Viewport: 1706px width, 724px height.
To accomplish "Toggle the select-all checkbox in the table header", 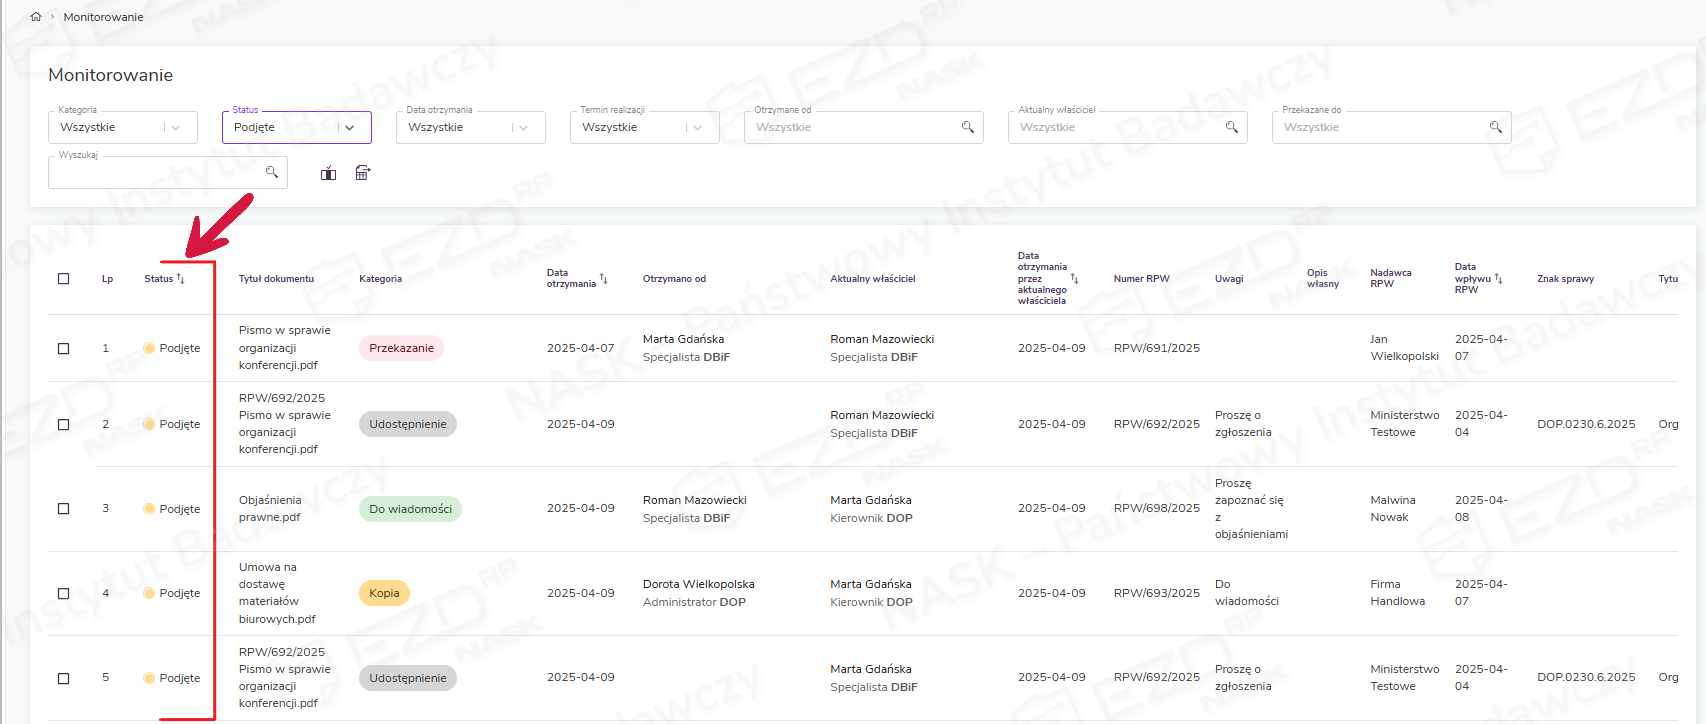I will click(x=64, y=279).
